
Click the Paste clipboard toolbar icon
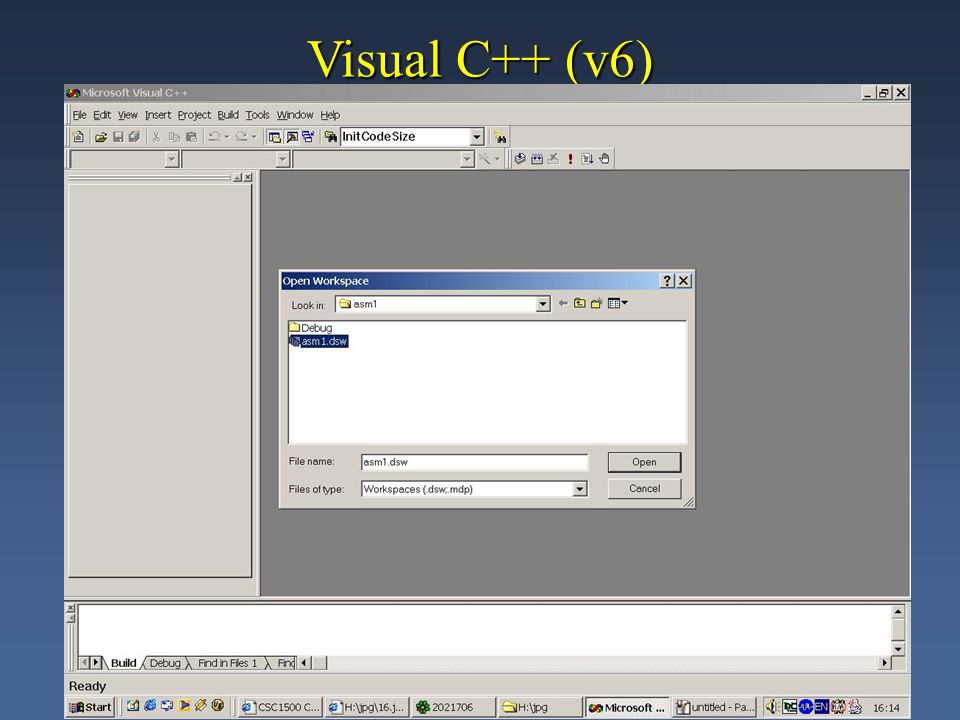(191, 137)
